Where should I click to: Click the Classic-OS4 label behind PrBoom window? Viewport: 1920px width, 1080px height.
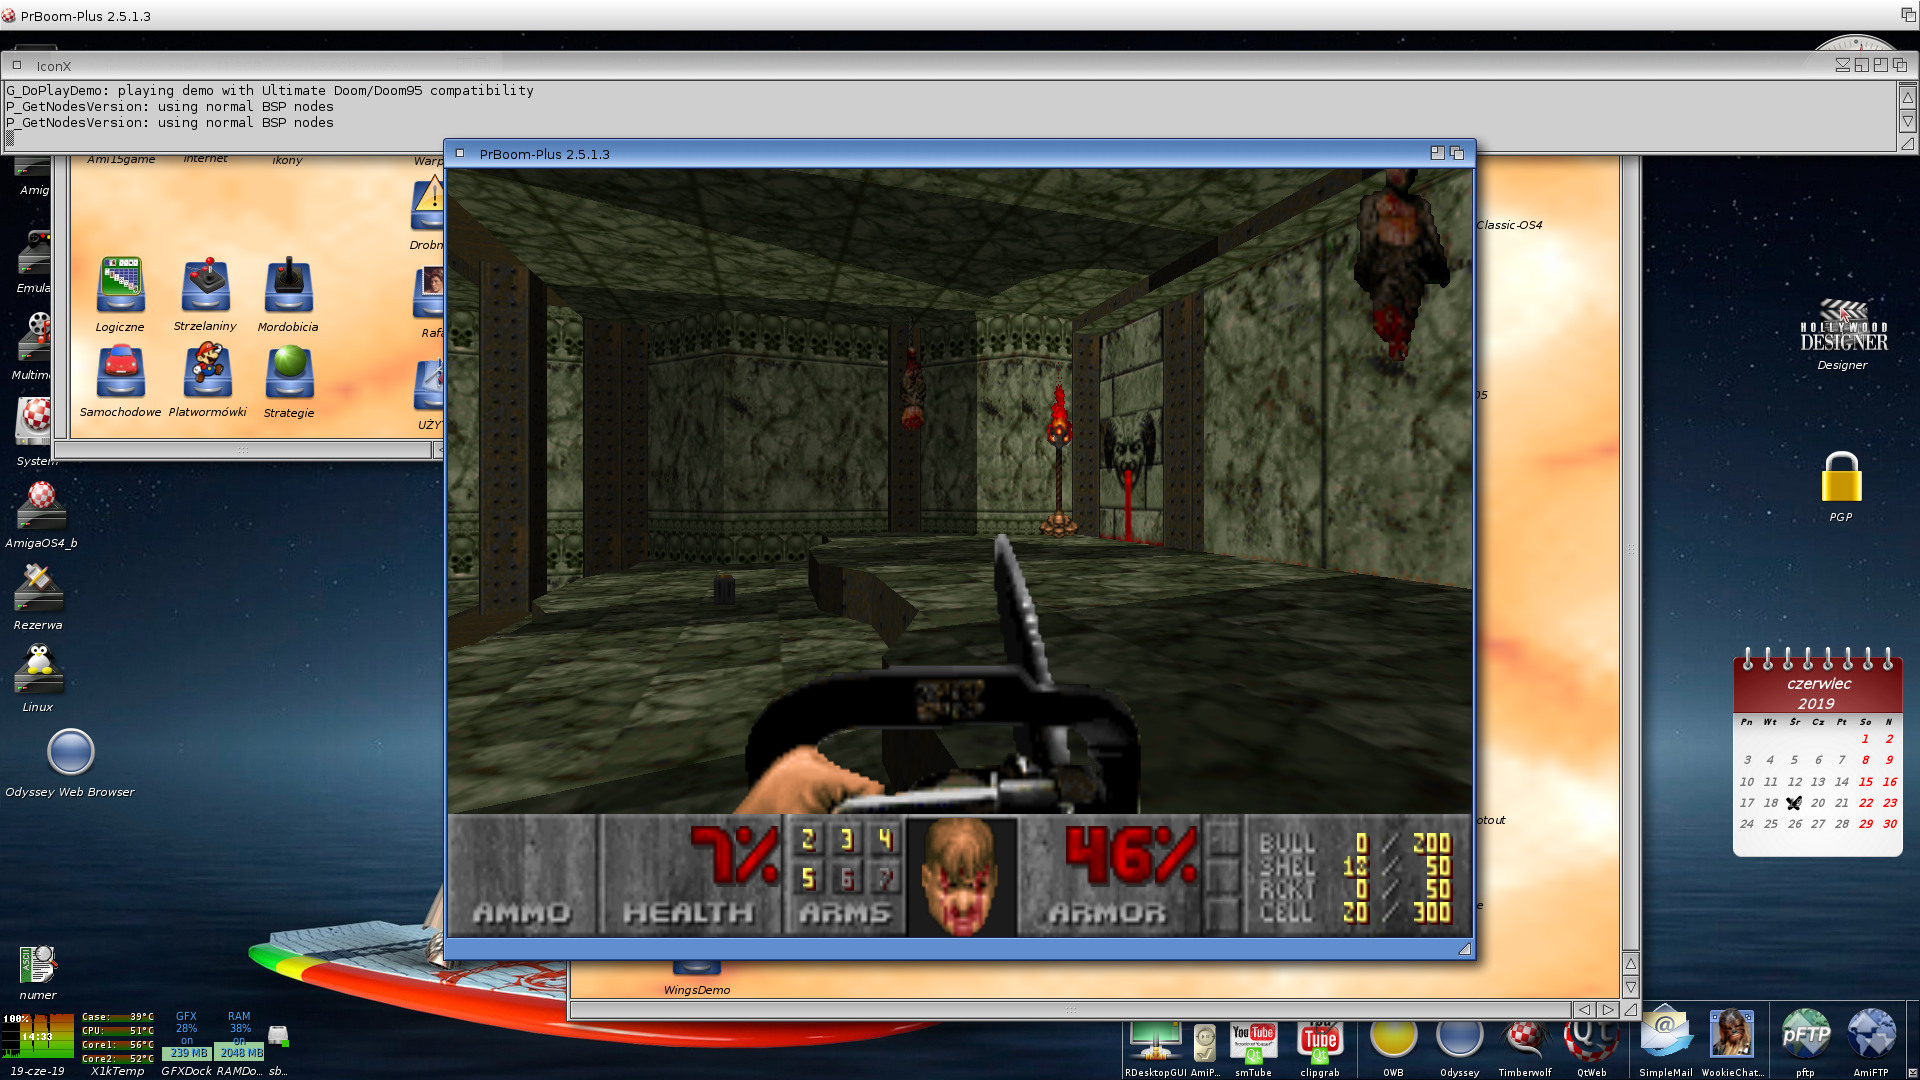point(1509,225)
